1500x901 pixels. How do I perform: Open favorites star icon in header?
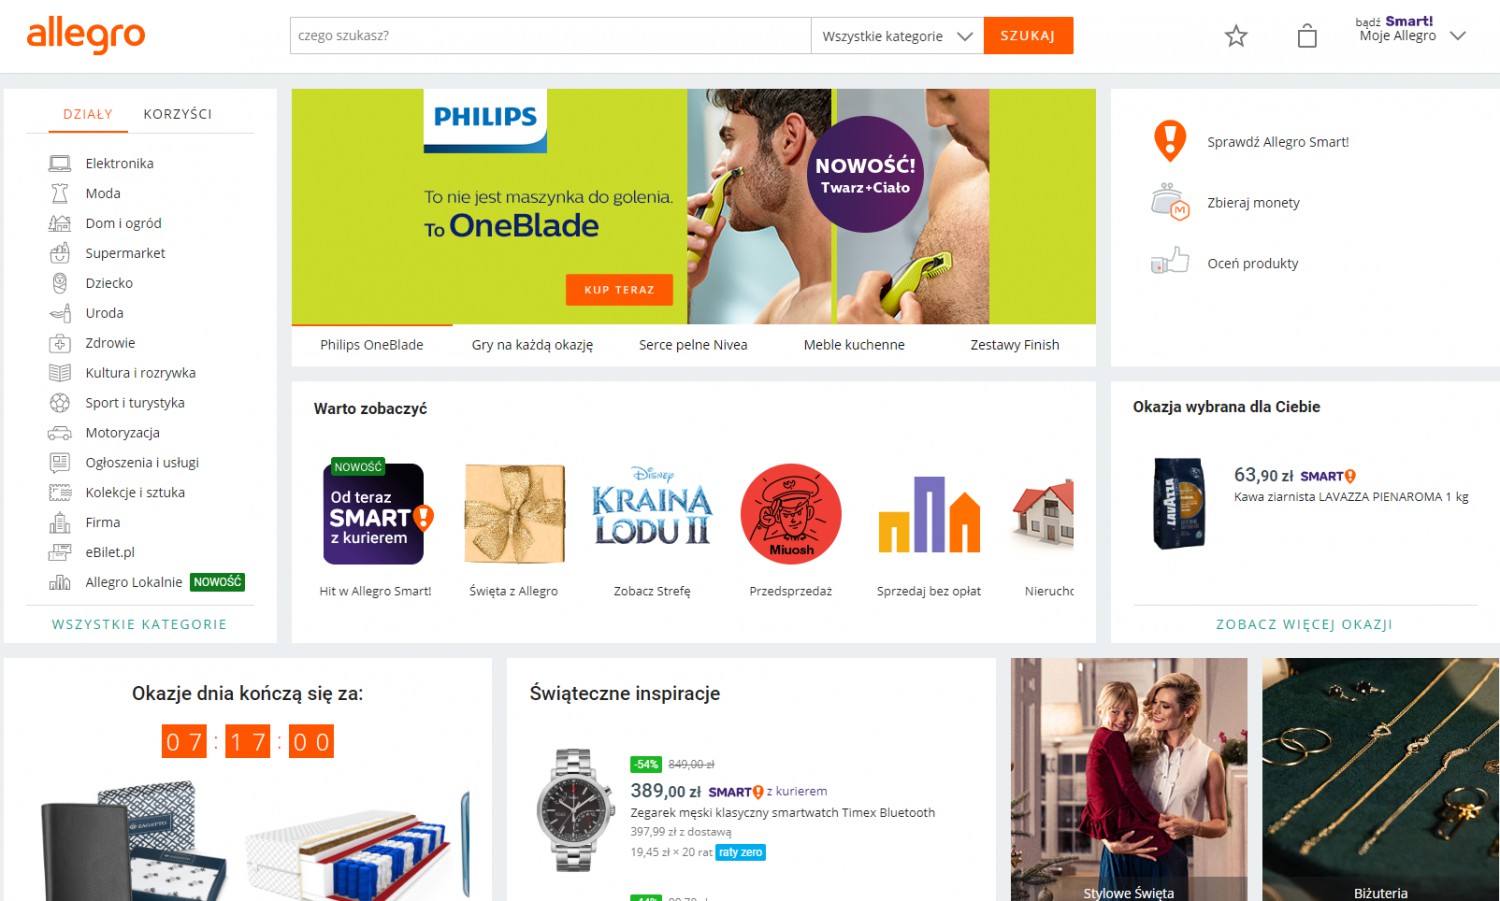coord(1236,36)
